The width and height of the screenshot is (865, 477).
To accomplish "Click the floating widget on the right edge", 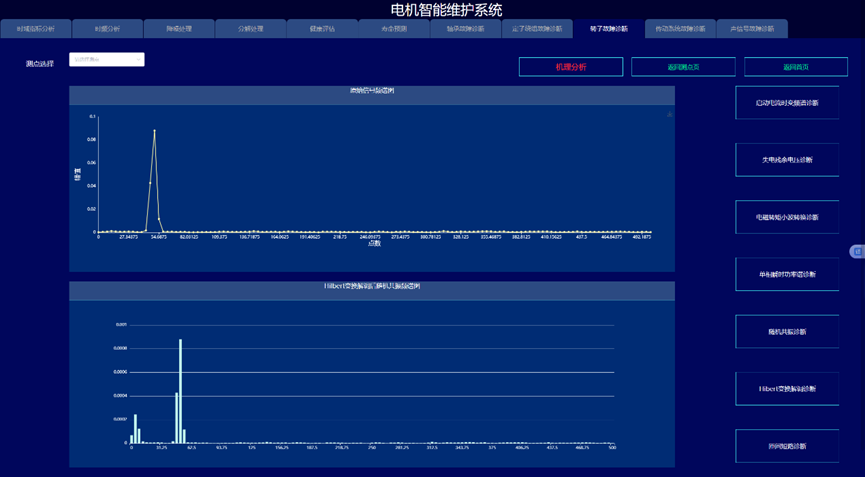I will click(x=857, y=251).
